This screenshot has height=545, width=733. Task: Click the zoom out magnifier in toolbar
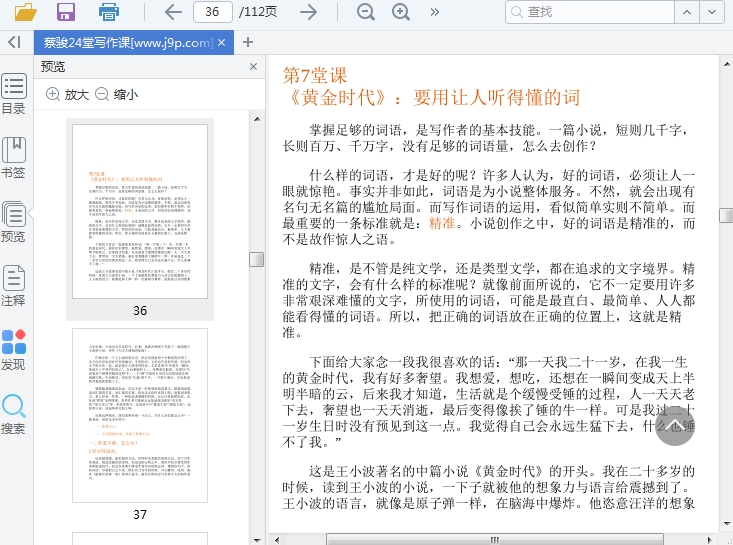366,12
